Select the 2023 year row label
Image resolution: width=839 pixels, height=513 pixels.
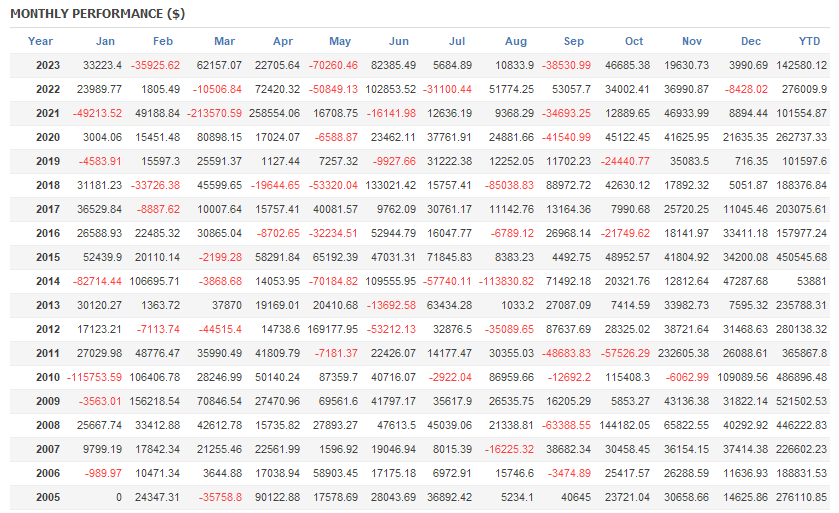click(47, 65)
